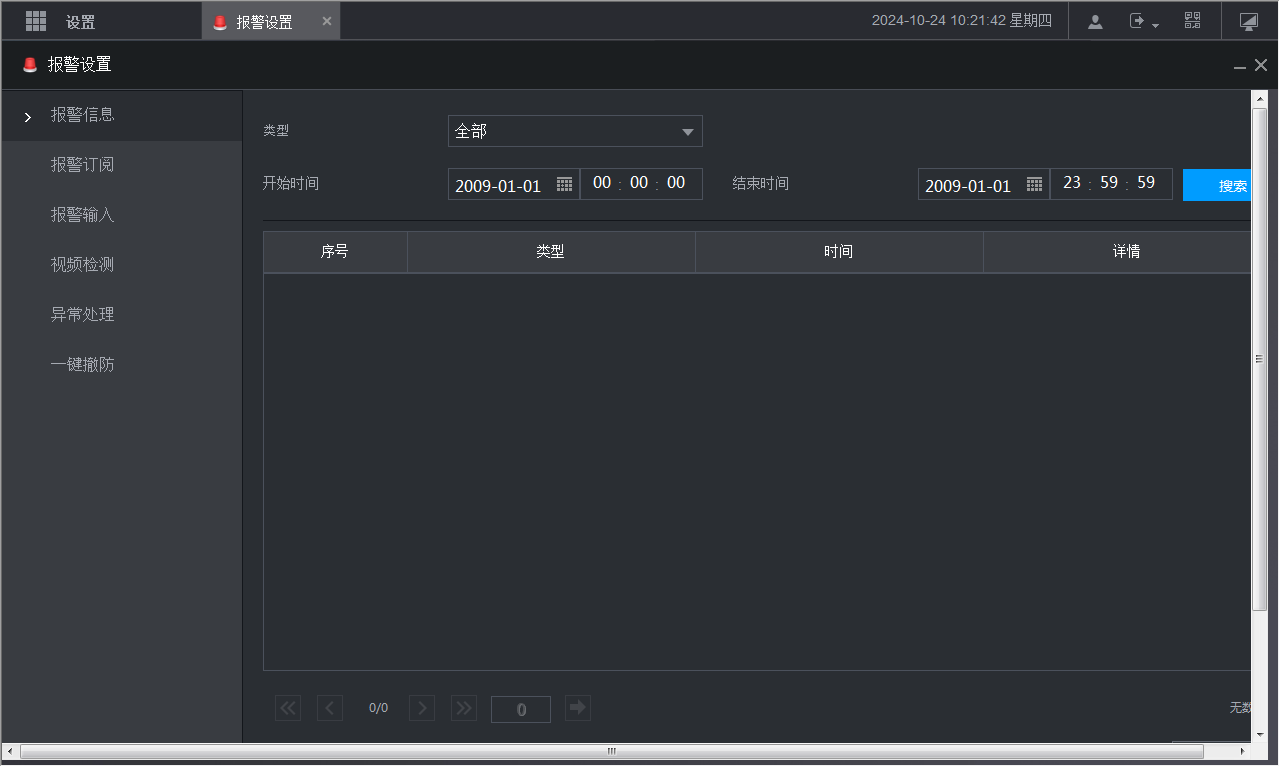
Task: Expand the 类型 dropdown showing 全部
Action: [575, 131]
